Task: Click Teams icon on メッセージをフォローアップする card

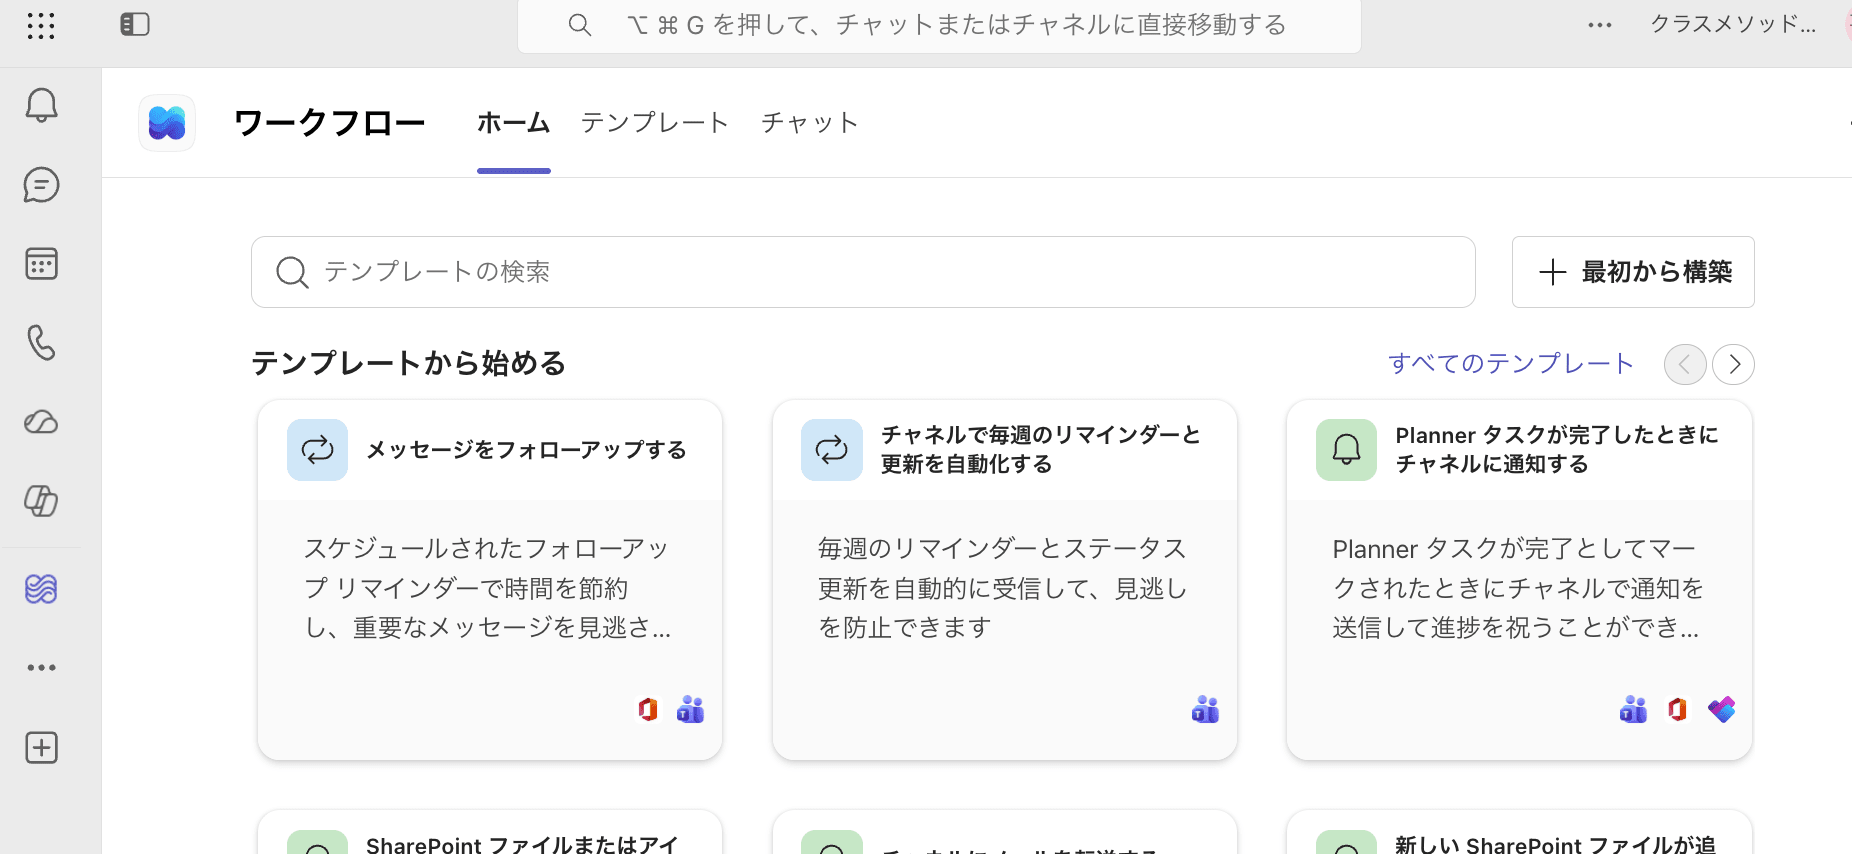Action: tap(690, 710)
